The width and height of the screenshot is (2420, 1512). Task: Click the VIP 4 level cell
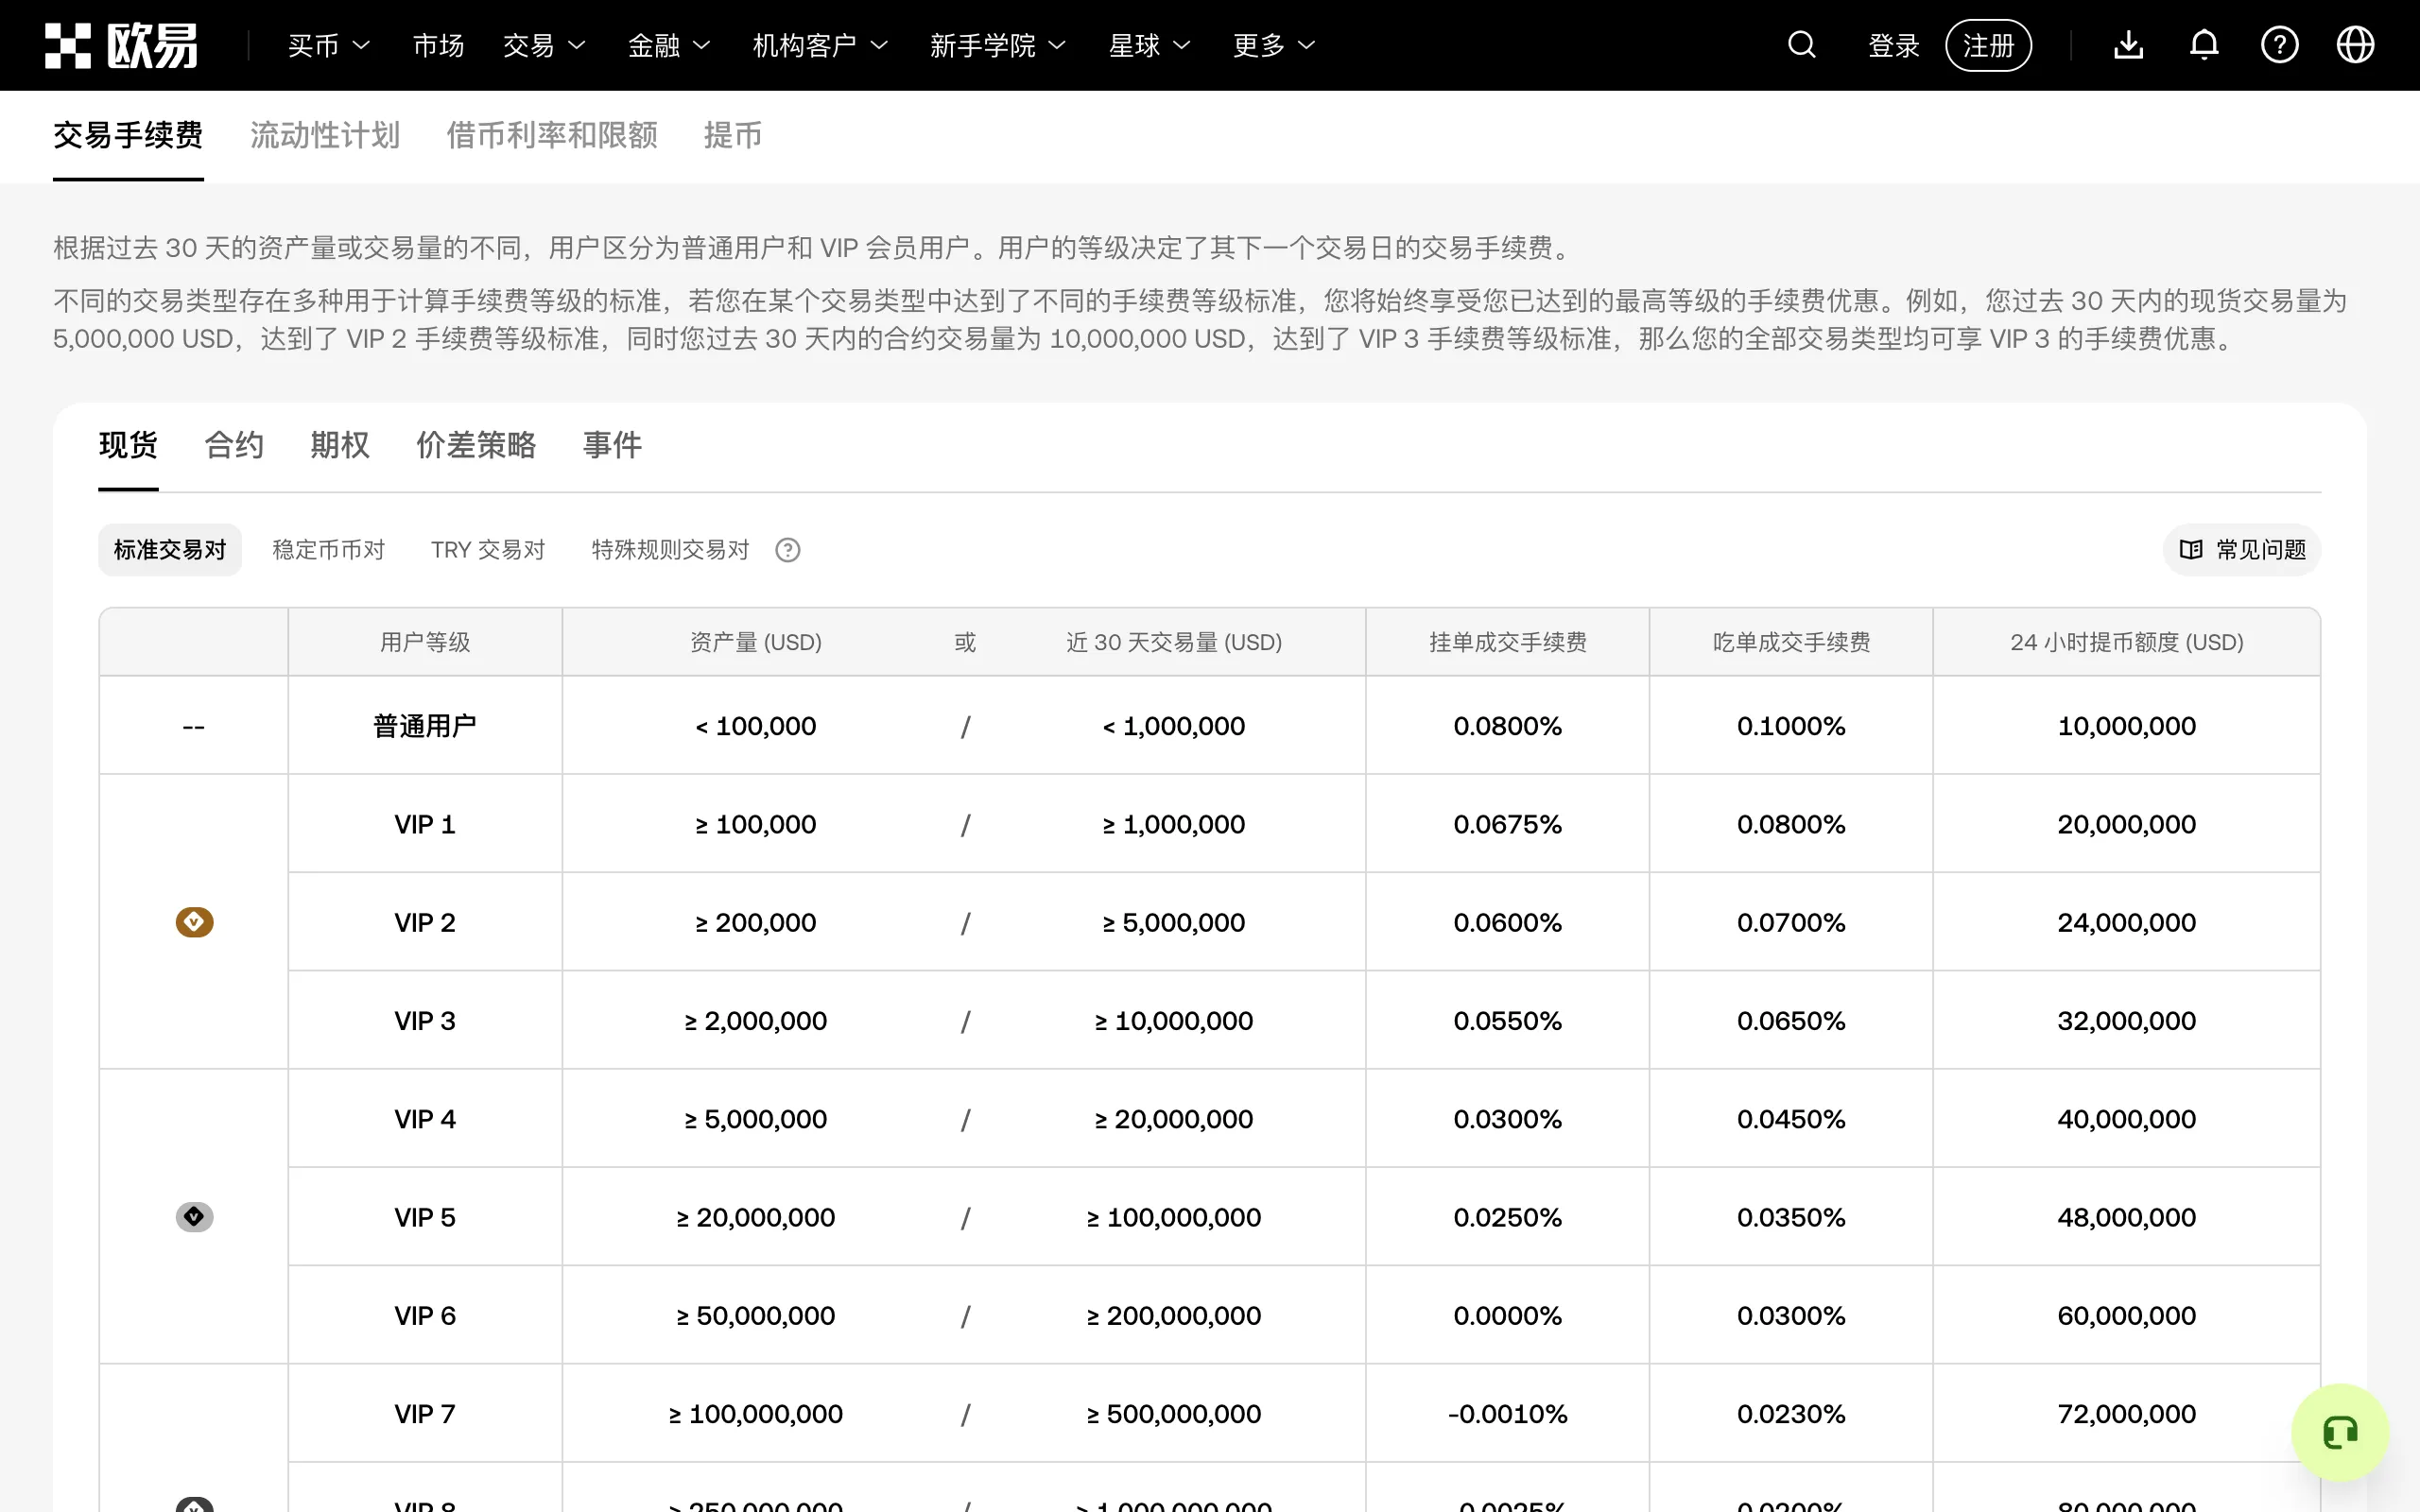[x=425, y=1119]
